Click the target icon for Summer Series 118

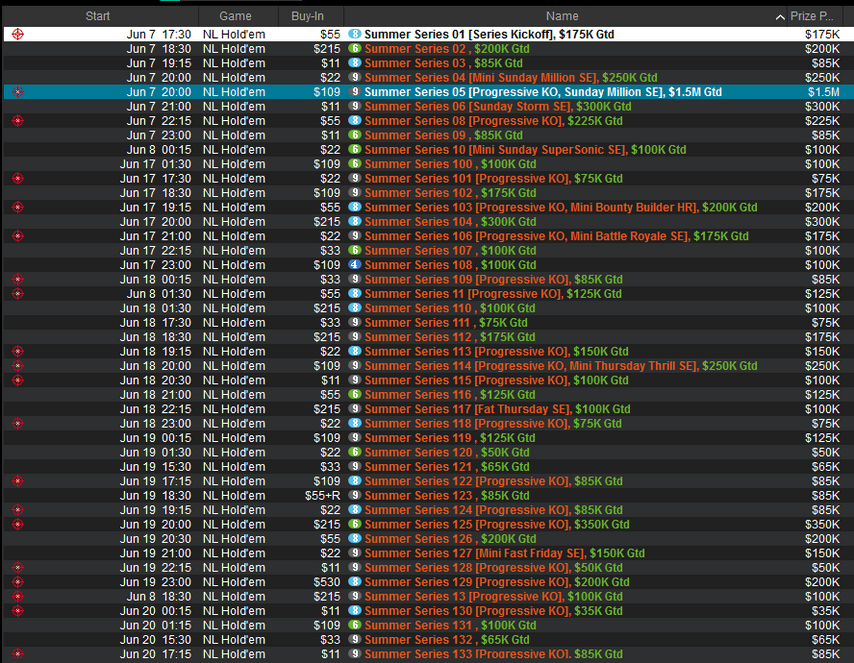click(18, 424)
